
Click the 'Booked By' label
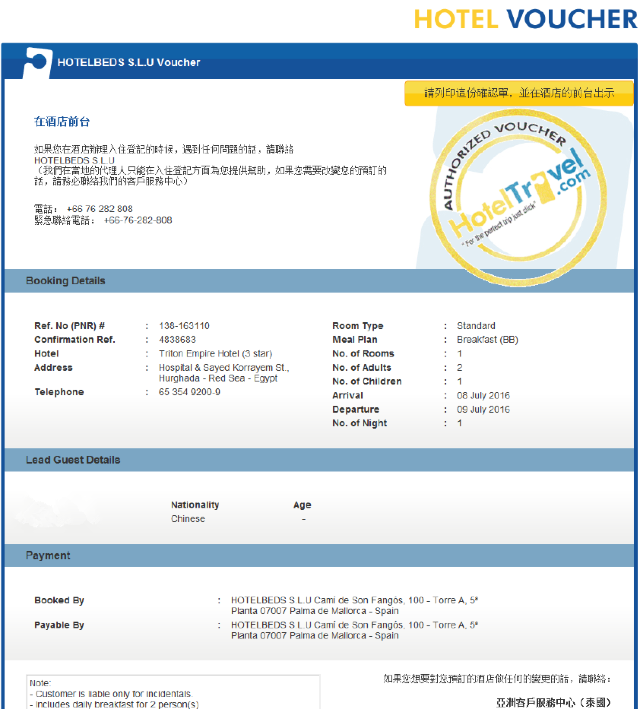coord(59,600)
